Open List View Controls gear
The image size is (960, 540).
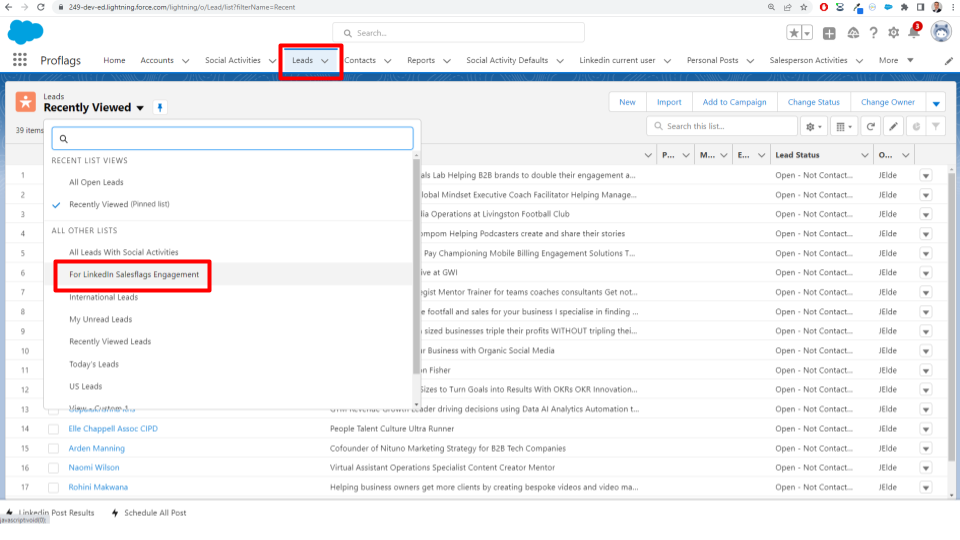coord(814,127)
